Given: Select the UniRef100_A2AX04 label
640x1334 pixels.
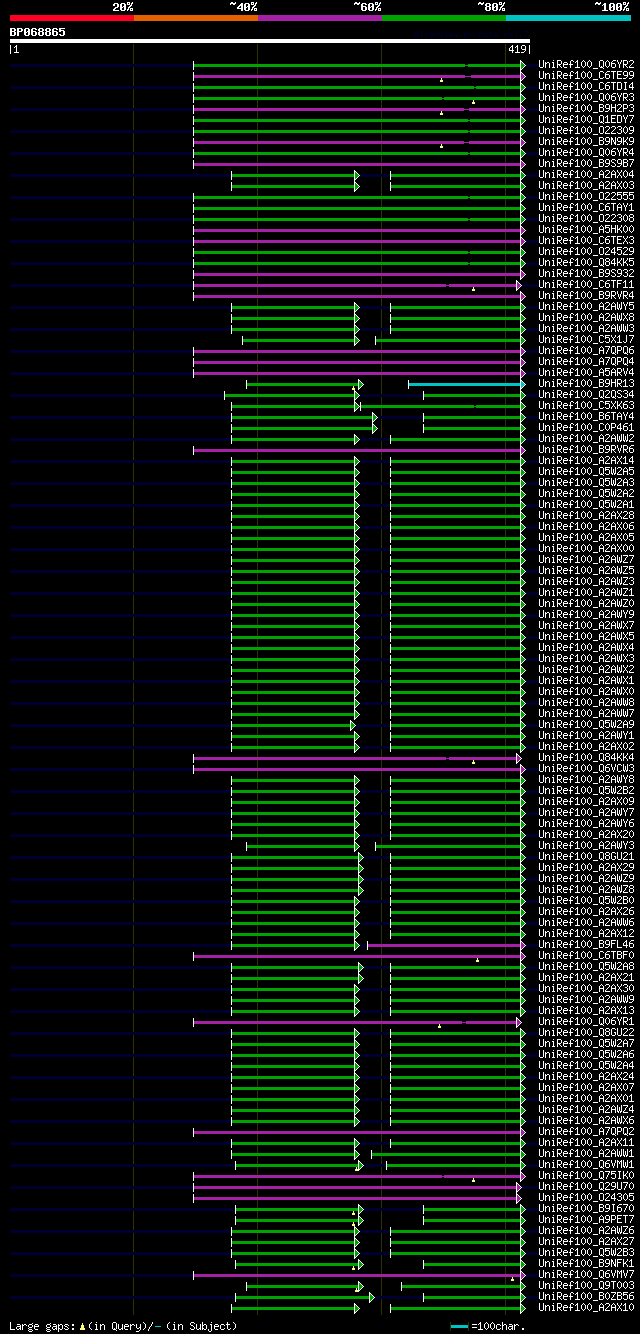Looking at the screenshot, I should (x=586, y=175).
